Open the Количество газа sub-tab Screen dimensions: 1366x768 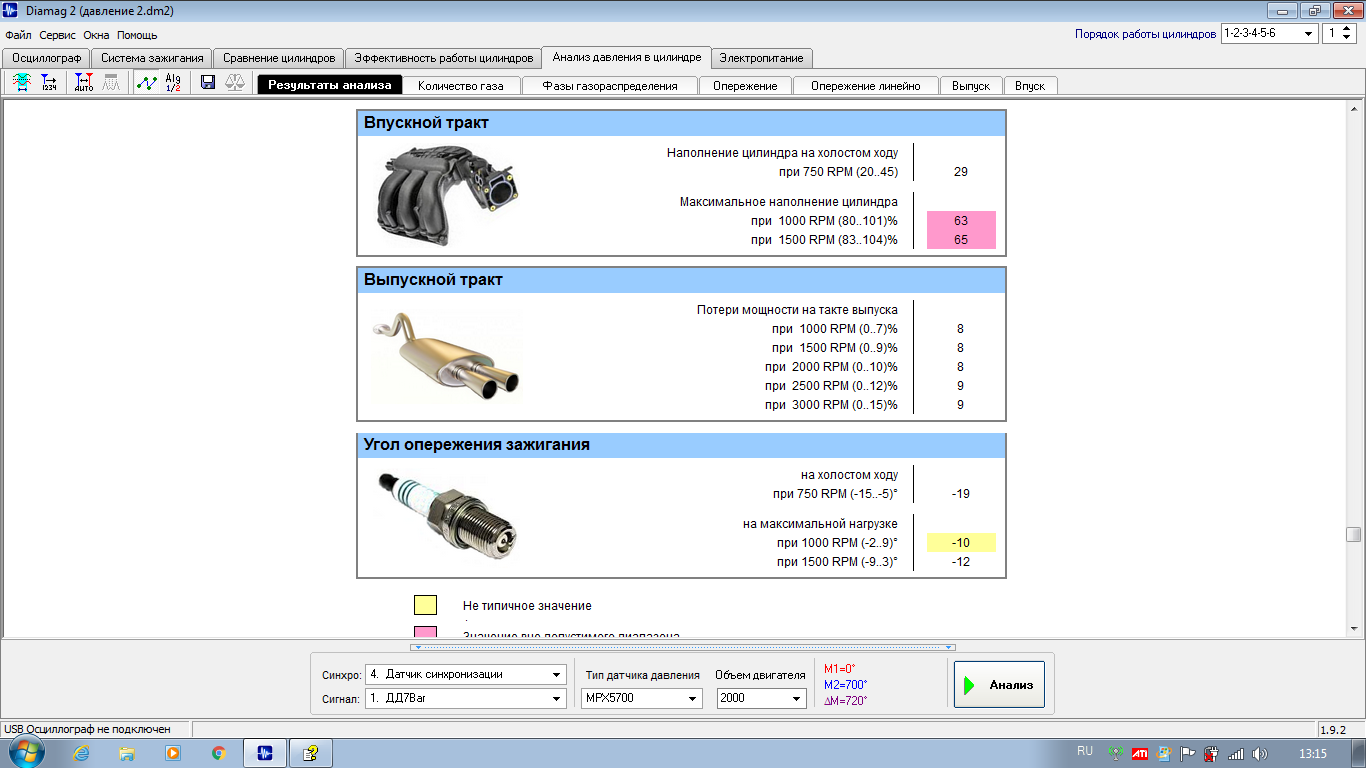click(461, 85)
